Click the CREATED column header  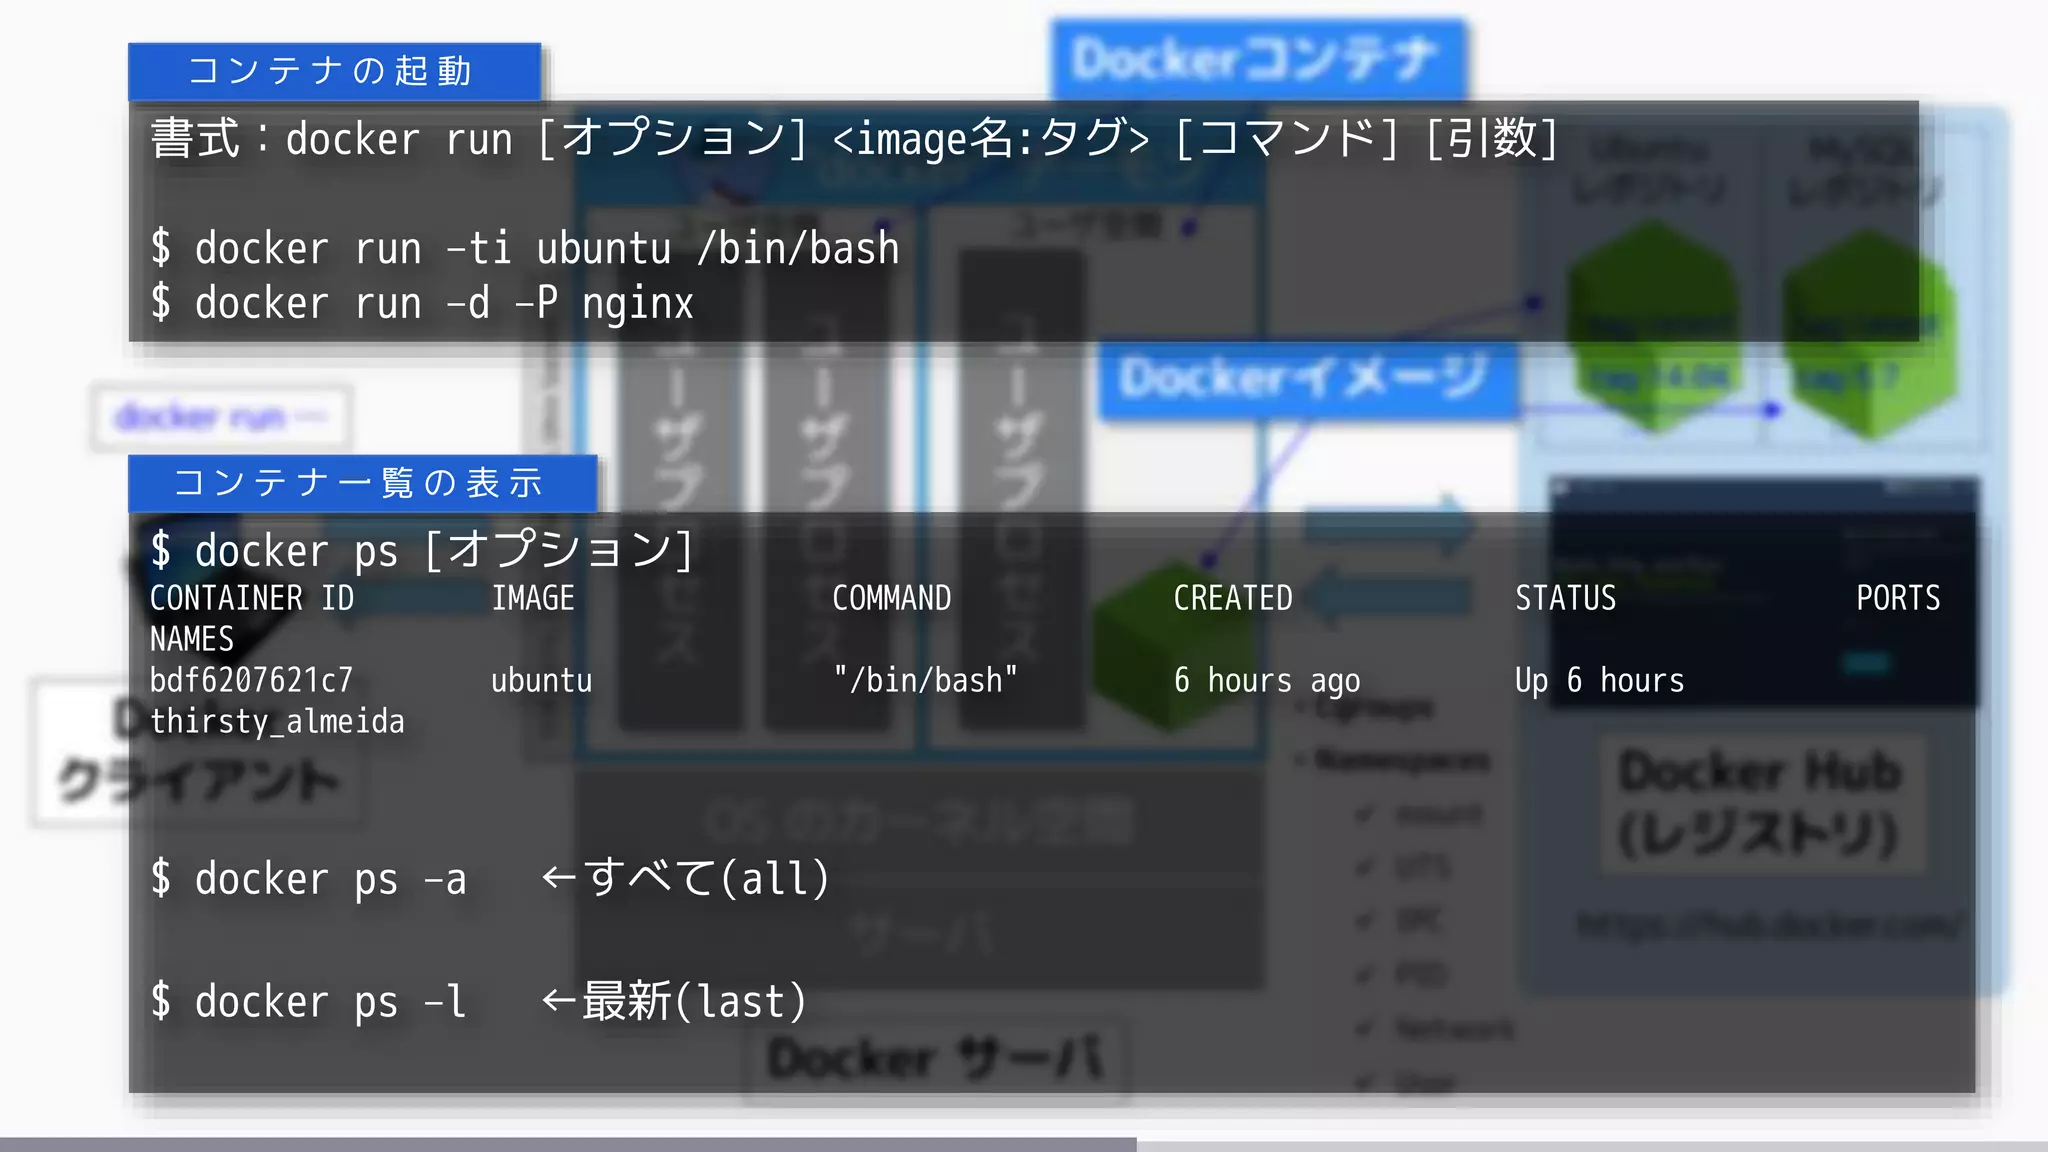[x=1233, y=598]
